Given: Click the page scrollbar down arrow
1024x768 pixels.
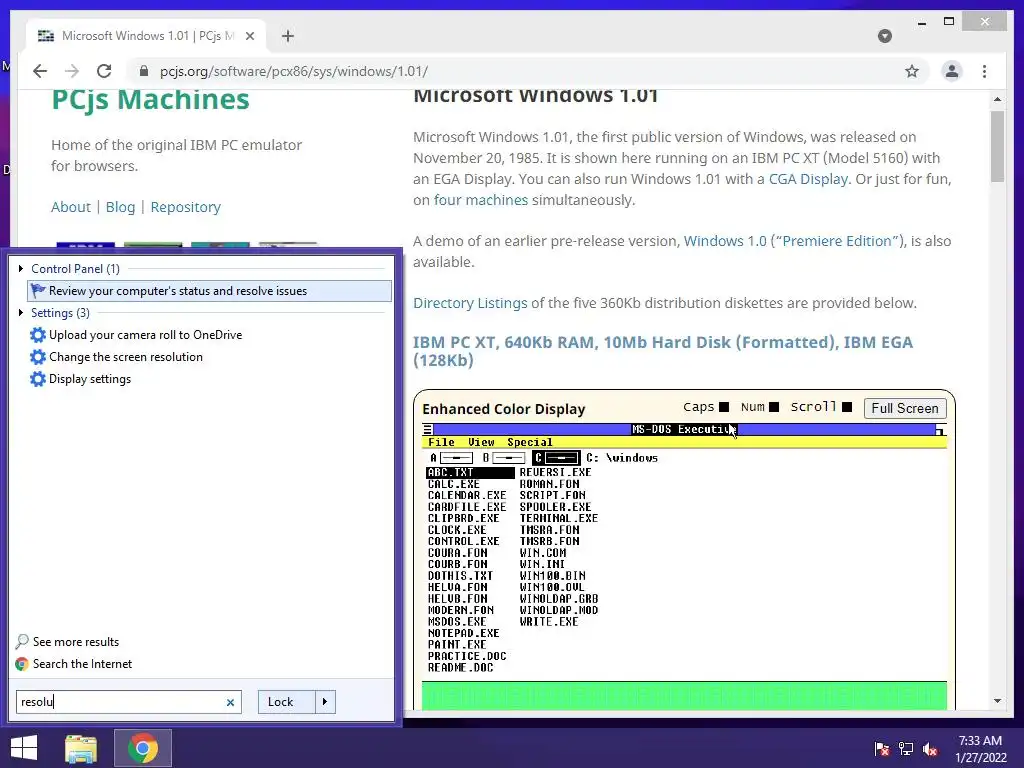Looking at the screenshot, I should (997, 701).
